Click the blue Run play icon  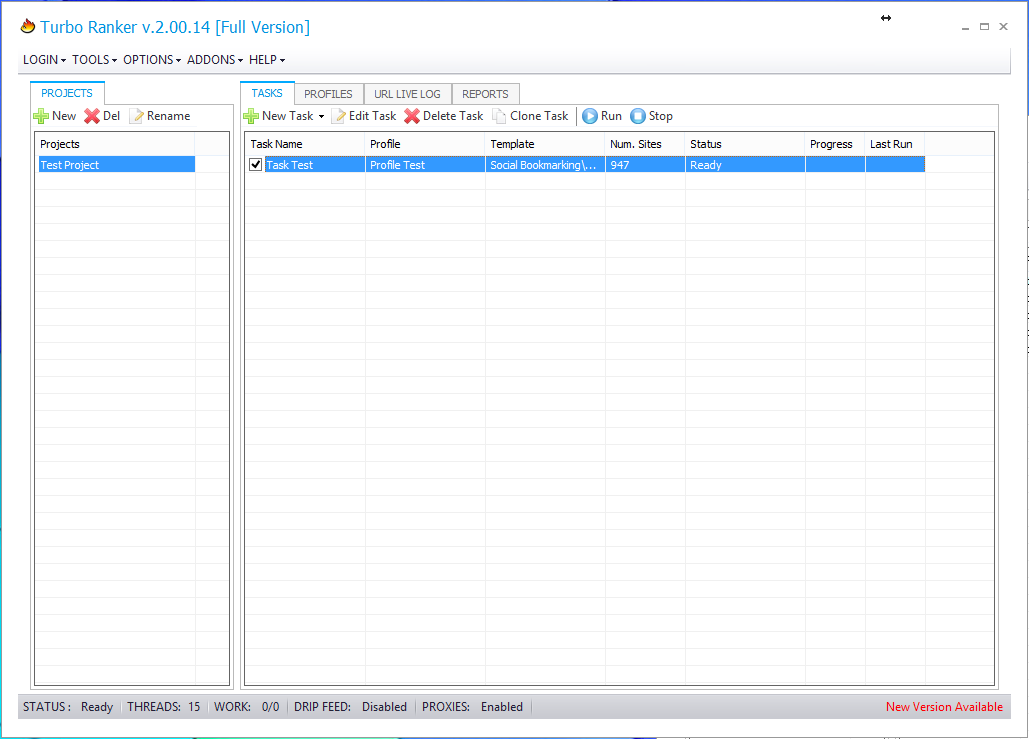590,116
